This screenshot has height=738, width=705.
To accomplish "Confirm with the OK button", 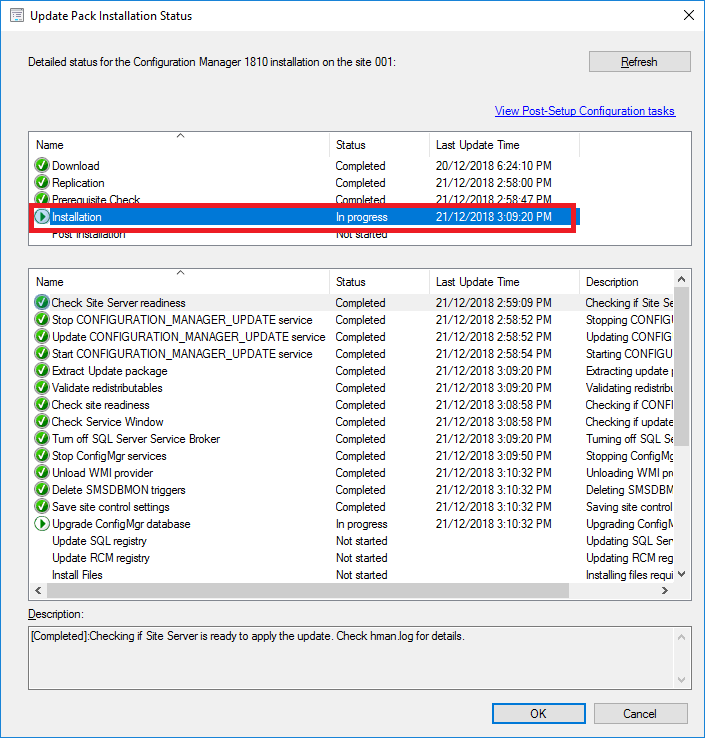I will 538,714.
